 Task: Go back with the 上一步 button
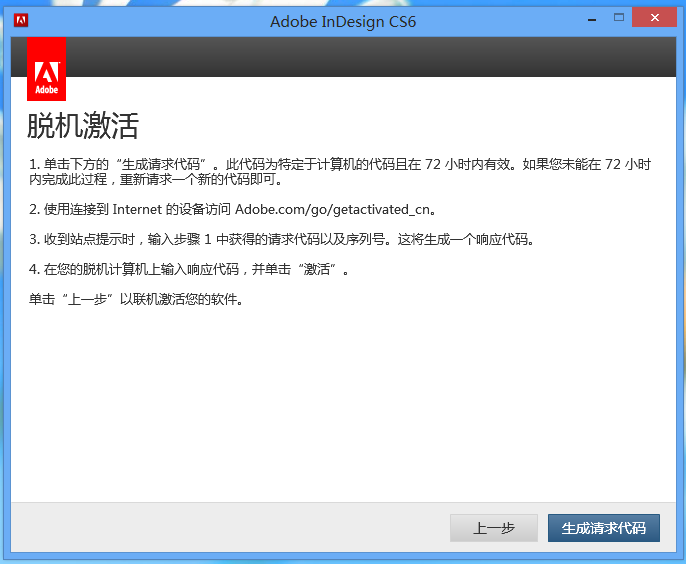coord(494,528)
